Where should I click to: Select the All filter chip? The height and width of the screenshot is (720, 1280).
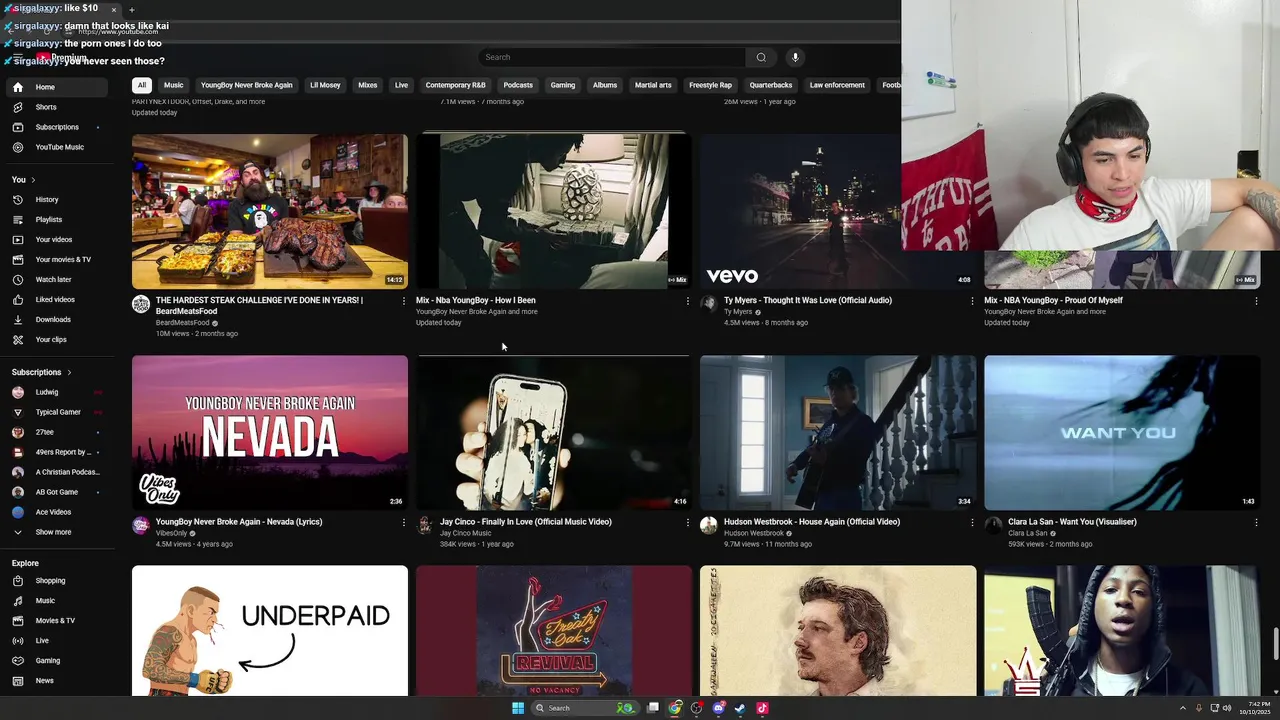click(142, 85)
